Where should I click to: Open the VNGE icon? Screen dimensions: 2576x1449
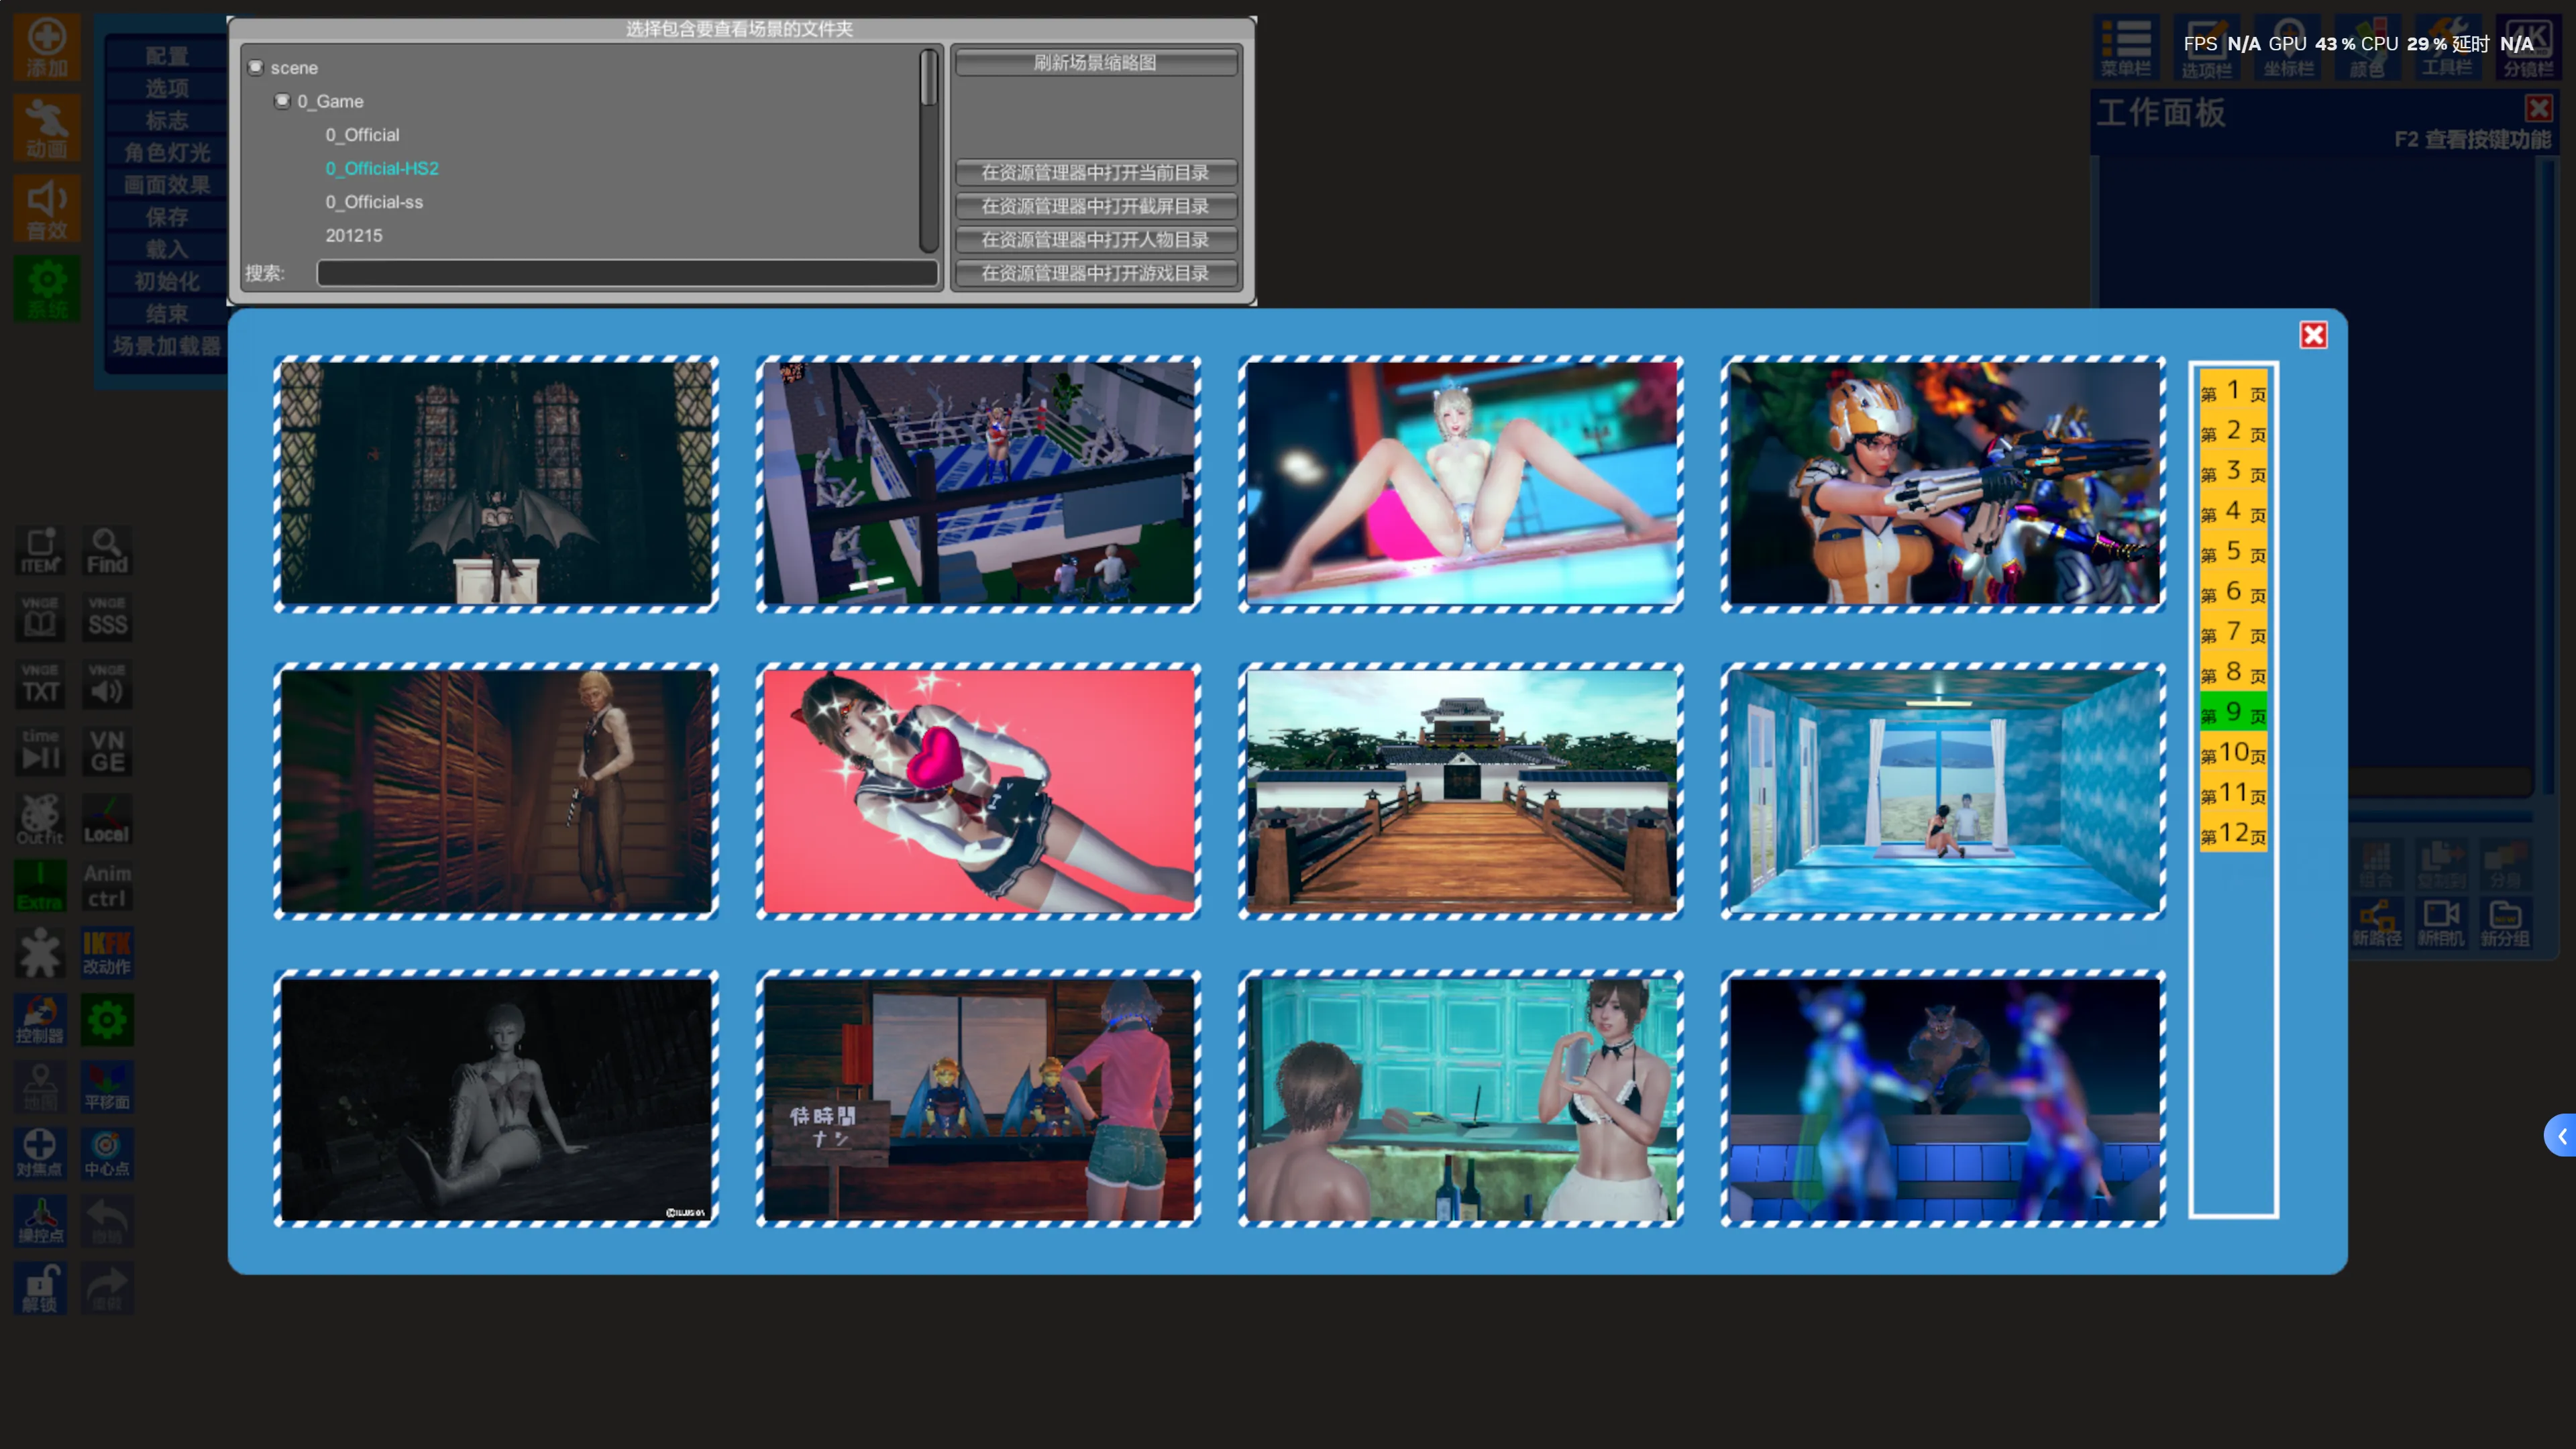click(x=107, y=751)
